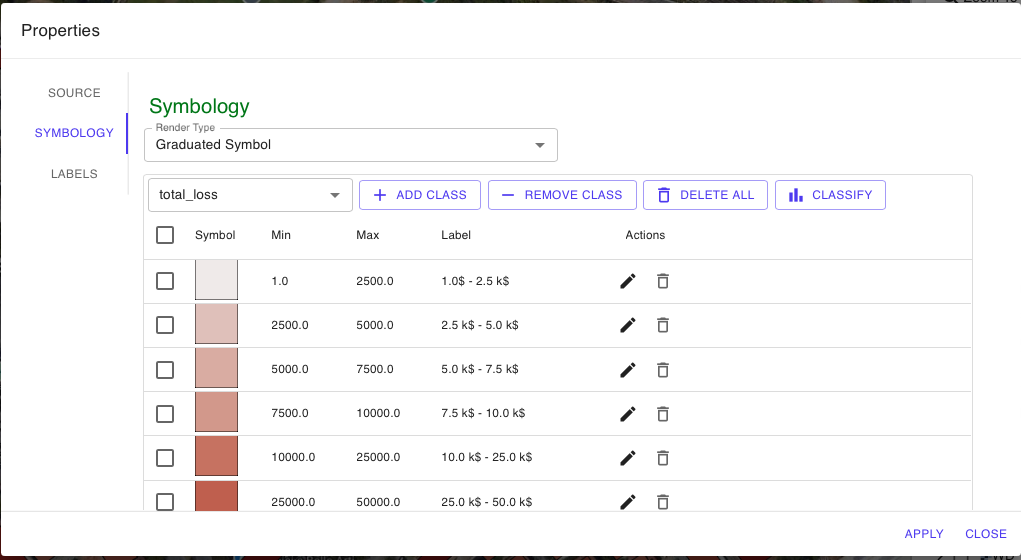The image size is (1021, 560).
Task: Expand the total_loss field dropdown
Action: 250,195
